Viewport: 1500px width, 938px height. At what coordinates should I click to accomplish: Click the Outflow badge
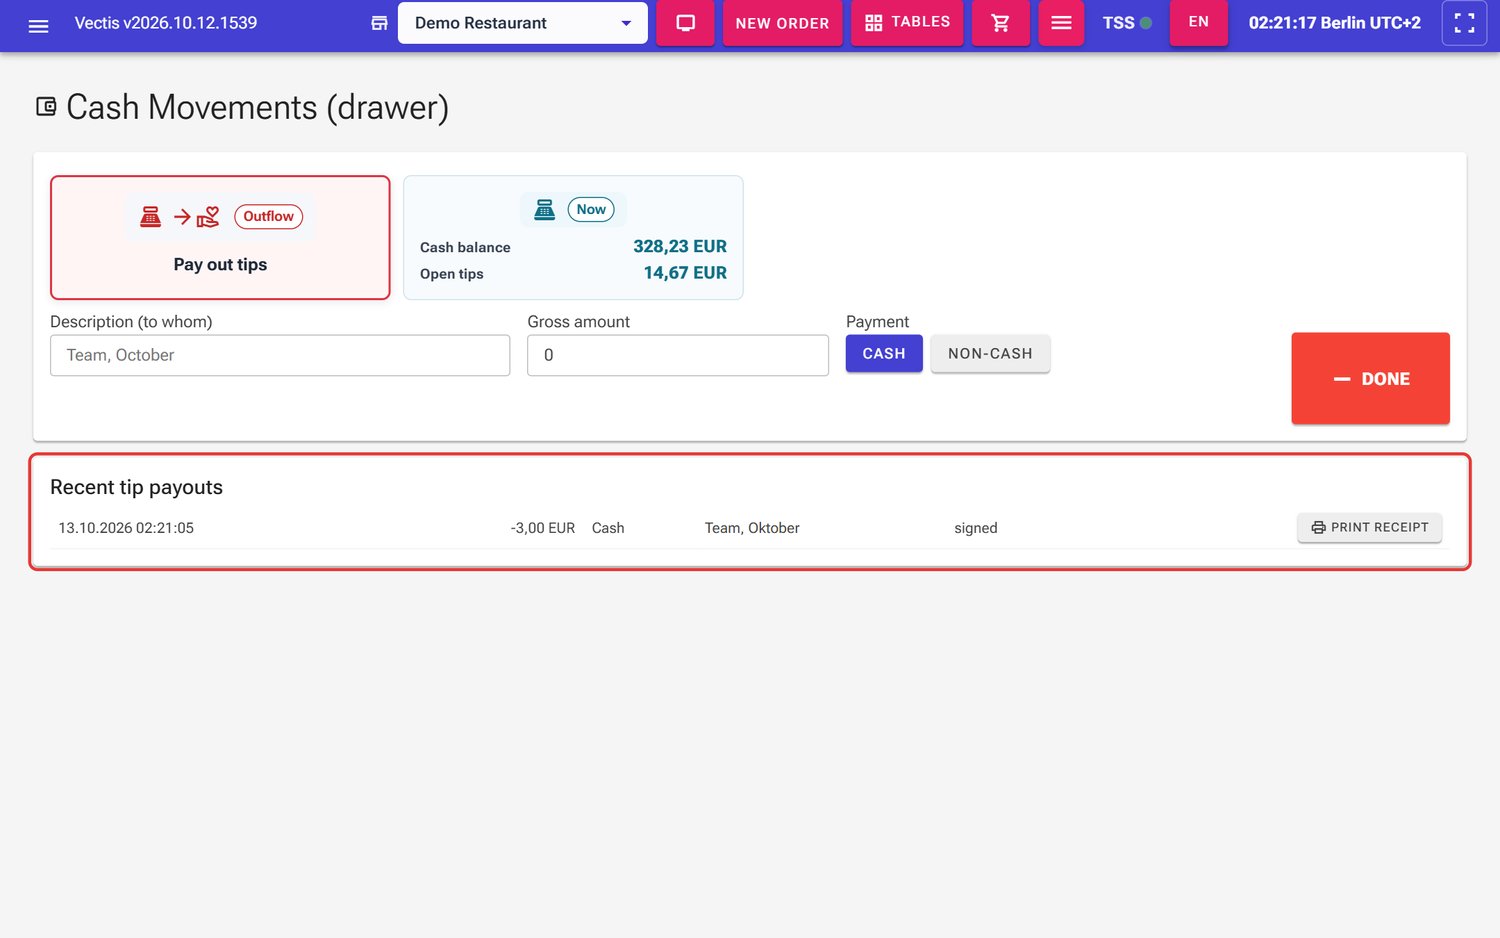point(268,217)
